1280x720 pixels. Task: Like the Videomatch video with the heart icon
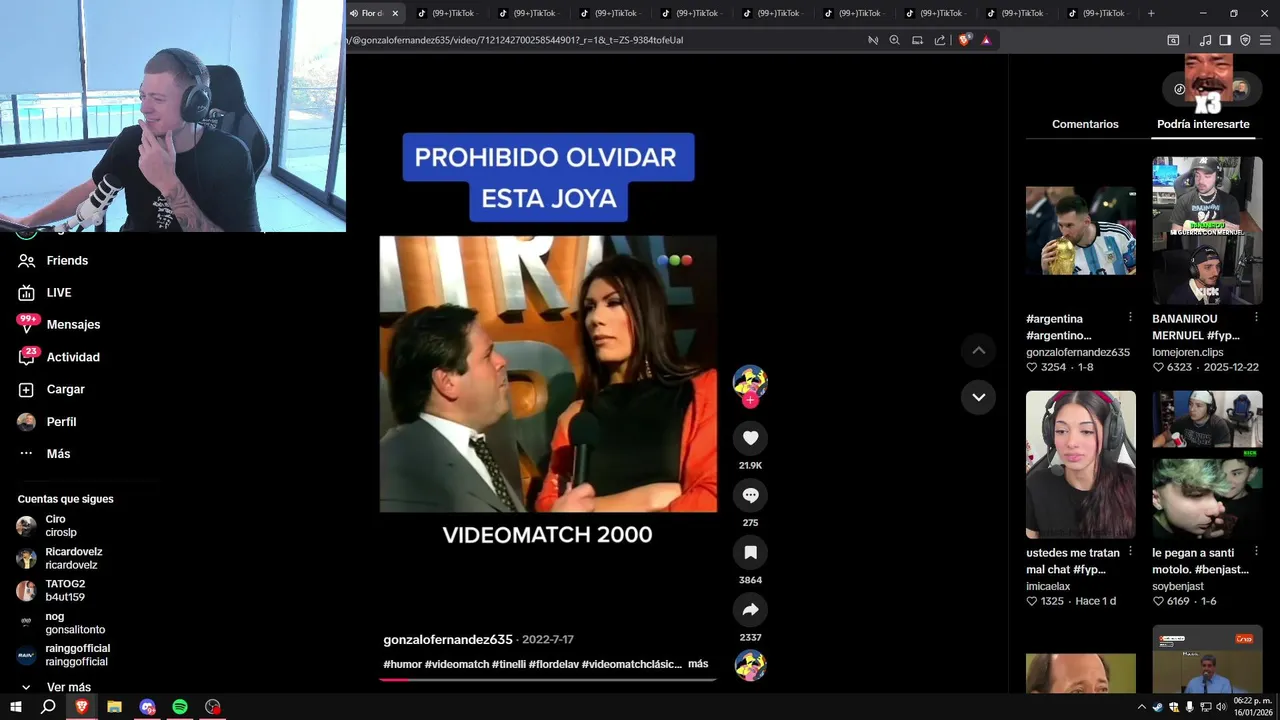[750, 438]
